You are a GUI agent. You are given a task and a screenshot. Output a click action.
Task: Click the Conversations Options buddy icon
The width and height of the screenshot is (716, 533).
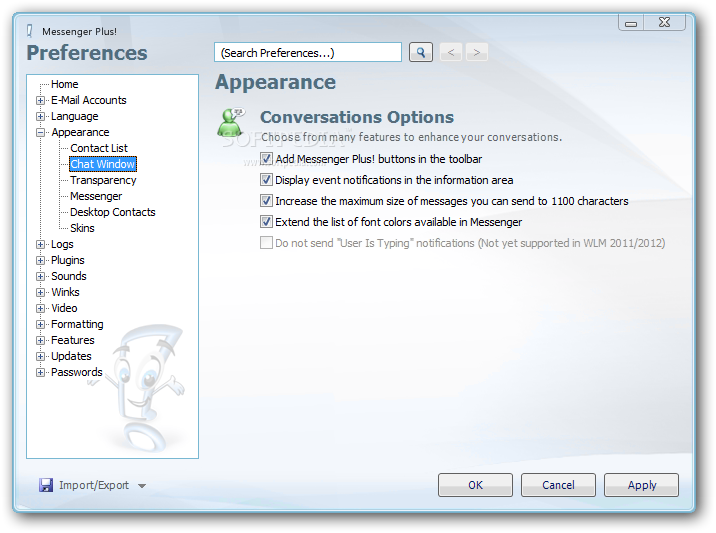point(231,122)
